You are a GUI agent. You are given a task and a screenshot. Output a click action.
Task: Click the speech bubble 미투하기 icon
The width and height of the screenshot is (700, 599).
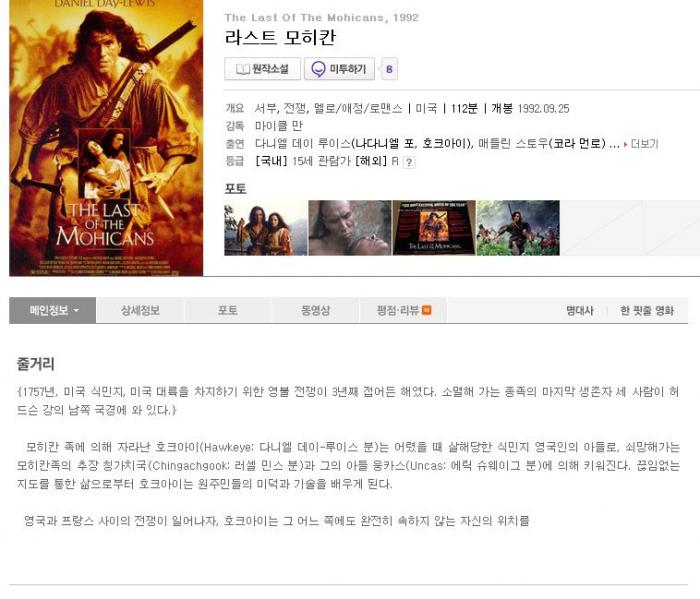click(318, 69)
